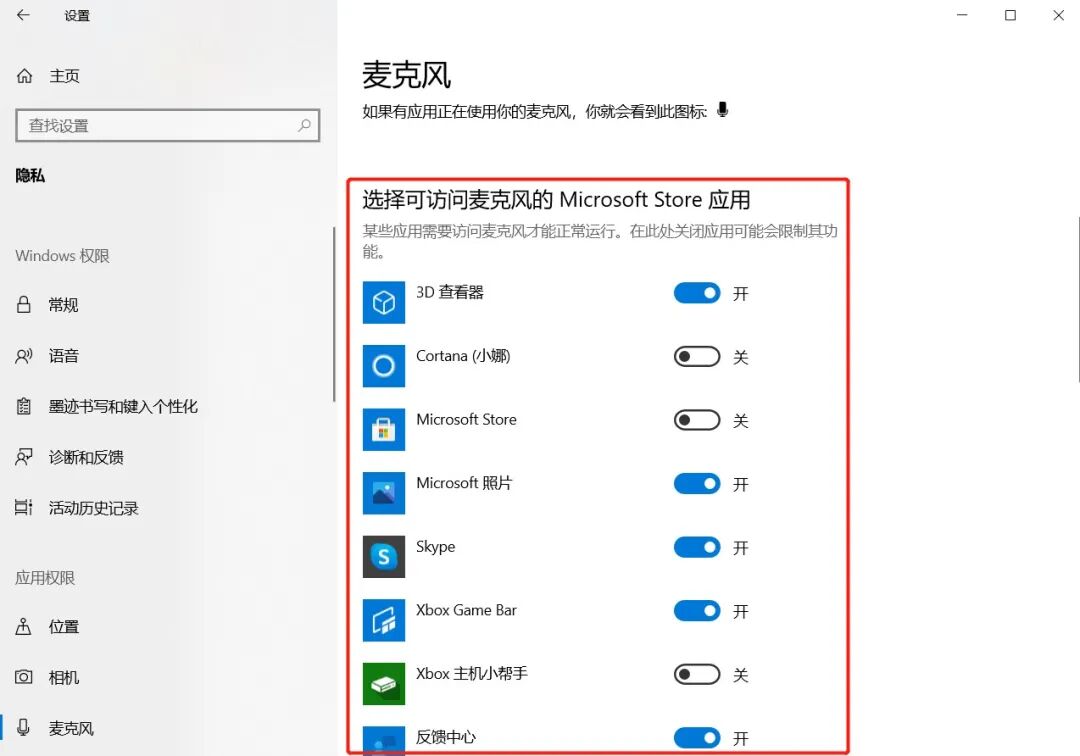Click the microphone indicator icon near title
The width and height of the screenshot is (1080, 756).
coord(723,110)
